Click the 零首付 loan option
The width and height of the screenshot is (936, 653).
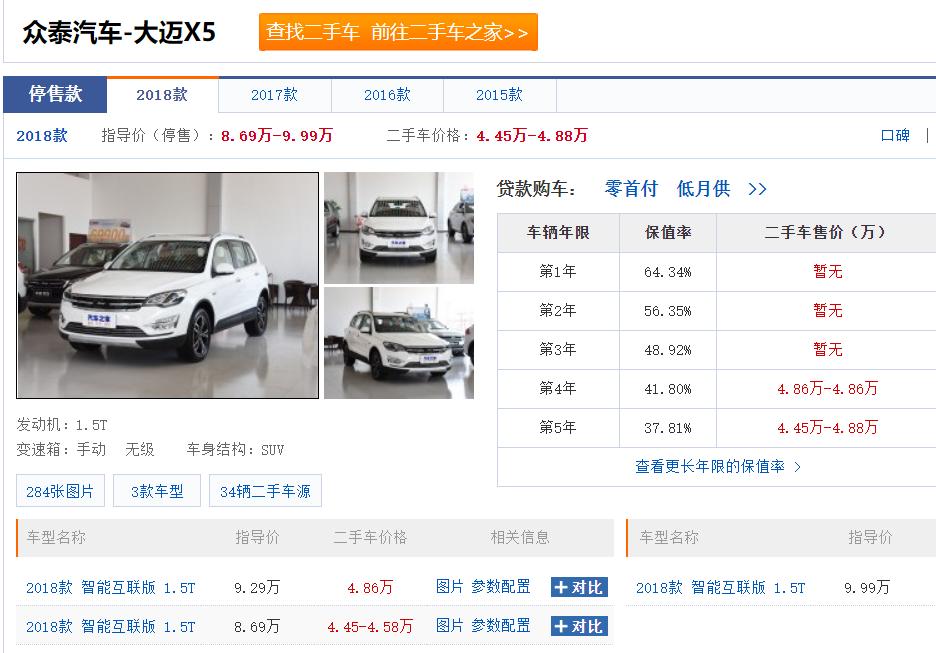coord(631,189)
